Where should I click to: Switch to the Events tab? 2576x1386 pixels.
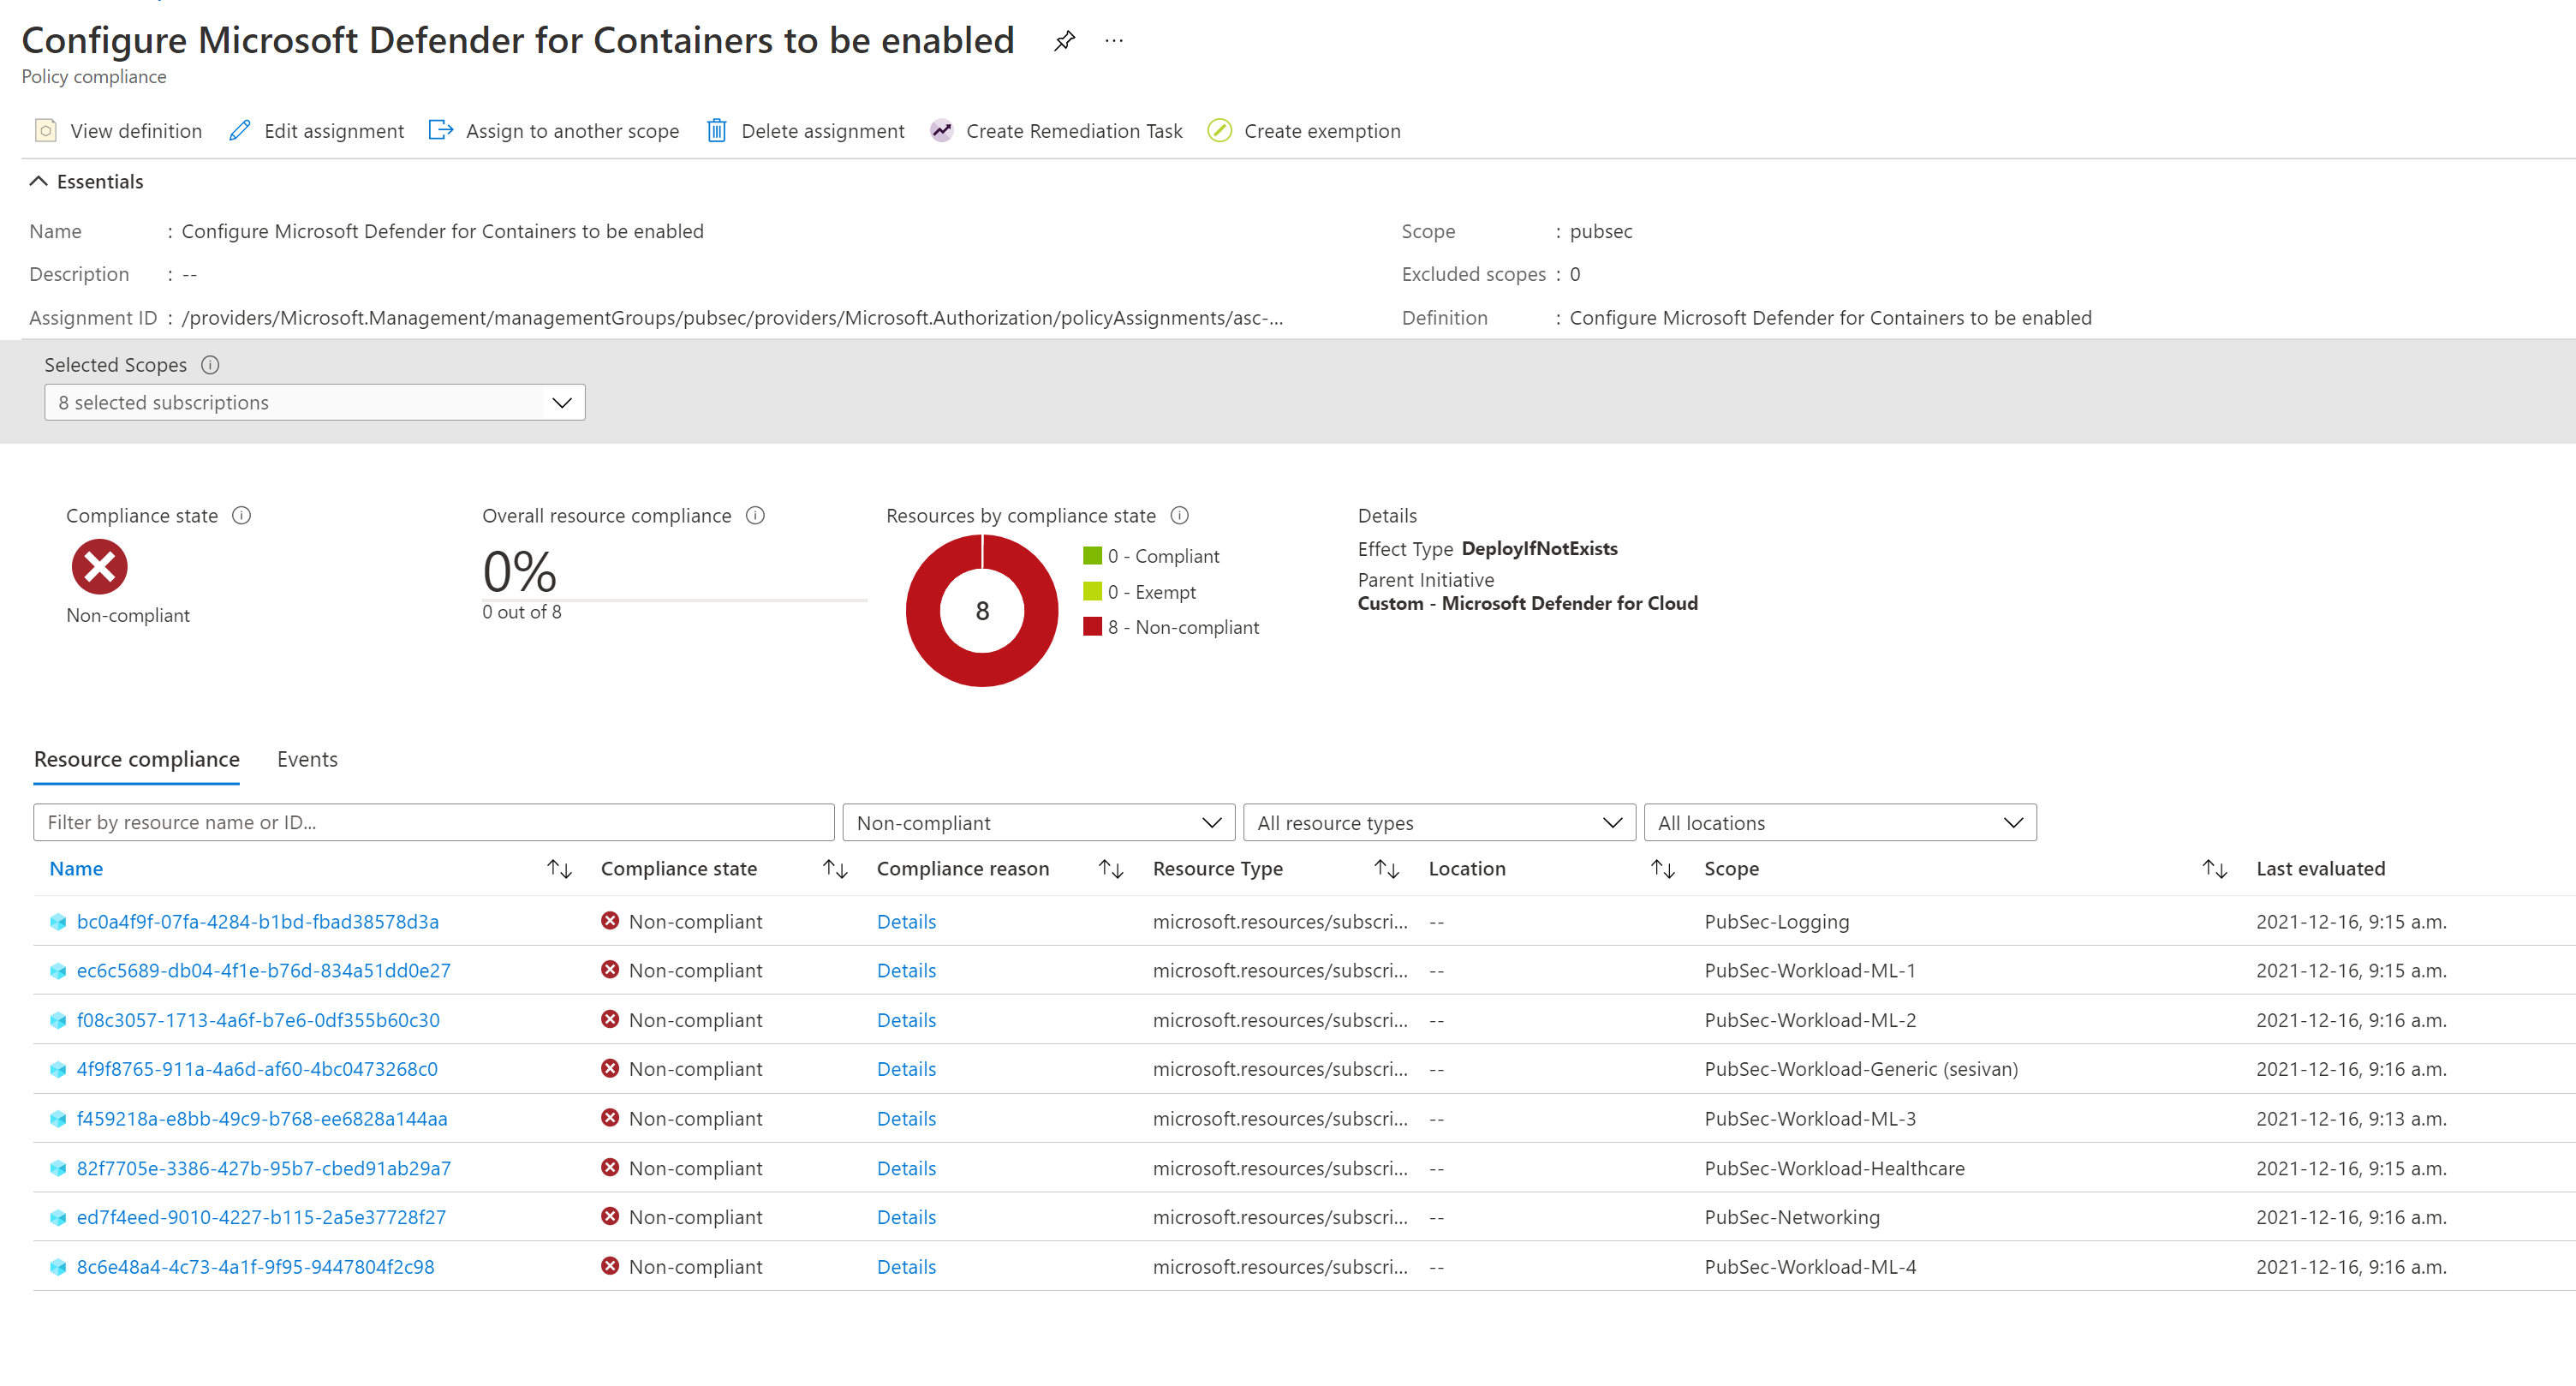(x=307, y=759)
